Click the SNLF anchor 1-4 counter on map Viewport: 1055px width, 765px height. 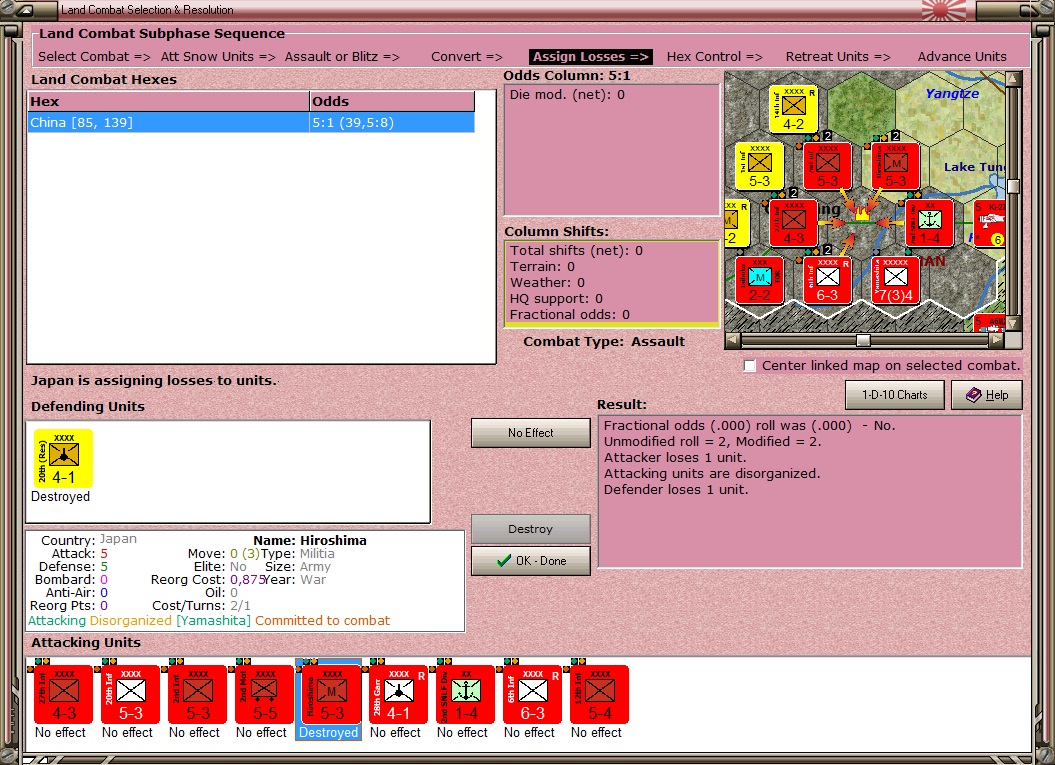coord(929,223)
